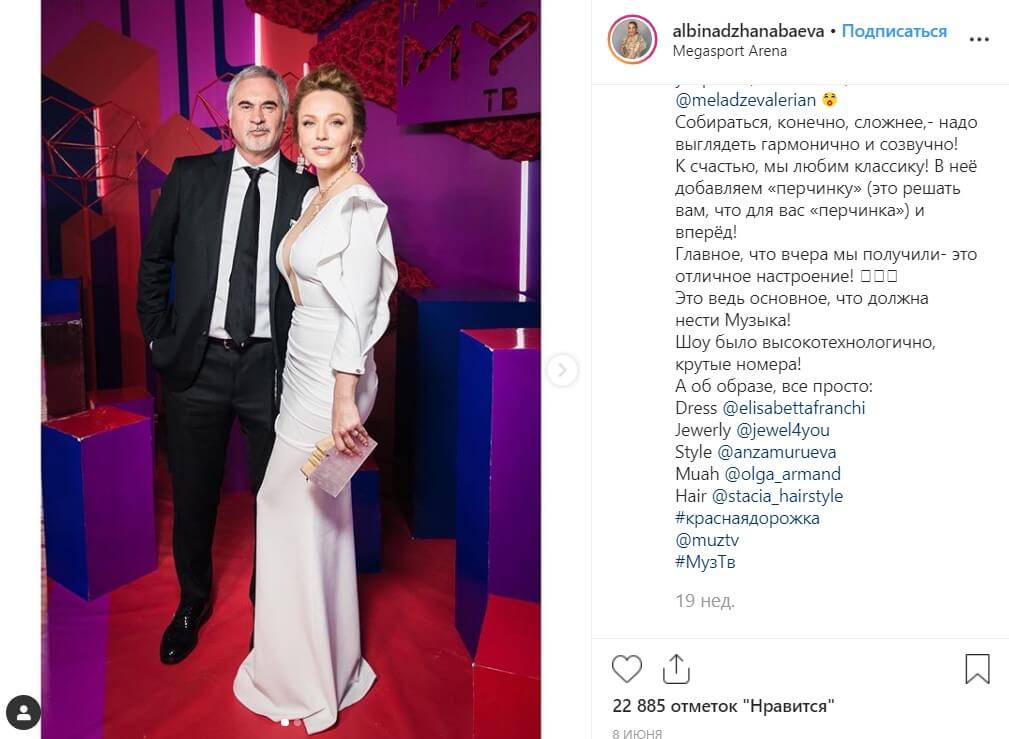1009x739 pixels.
Task: Open Megasport Arena location link
Action: click(x=729, y=51)
